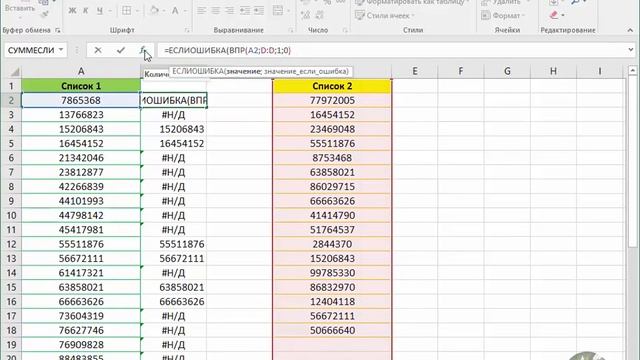The width and height of the screenshot is (640, 360).
Task: Open Clear eraser dropdown arrow
Action: click(x=563, y=15)
